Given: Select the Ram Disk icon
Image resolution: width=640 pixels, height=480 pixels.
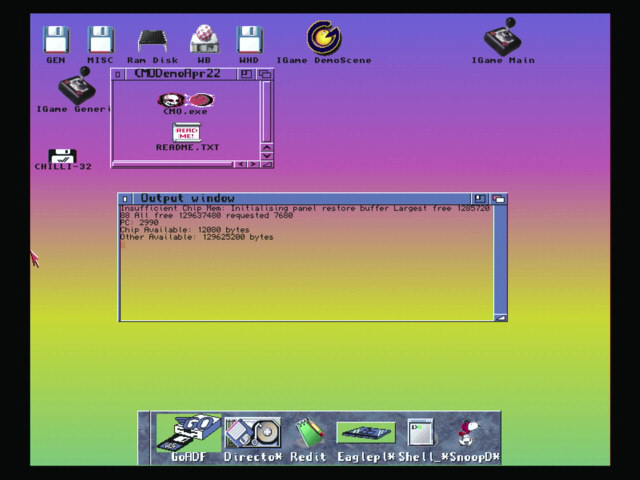Looking at the screenshot, I should (x=153, y=41).
